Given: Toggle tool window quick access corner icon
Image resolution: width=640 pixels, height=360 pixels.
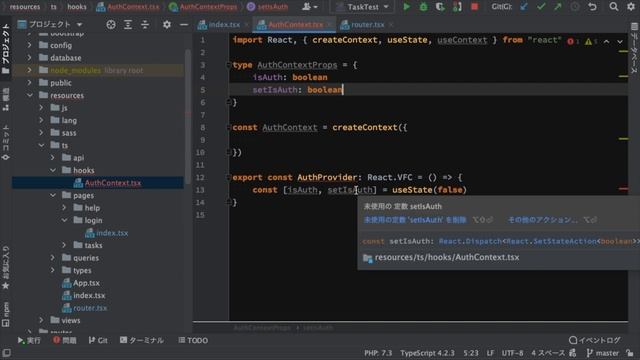Looking at the screenshot, I should click(x=6, y=353).
